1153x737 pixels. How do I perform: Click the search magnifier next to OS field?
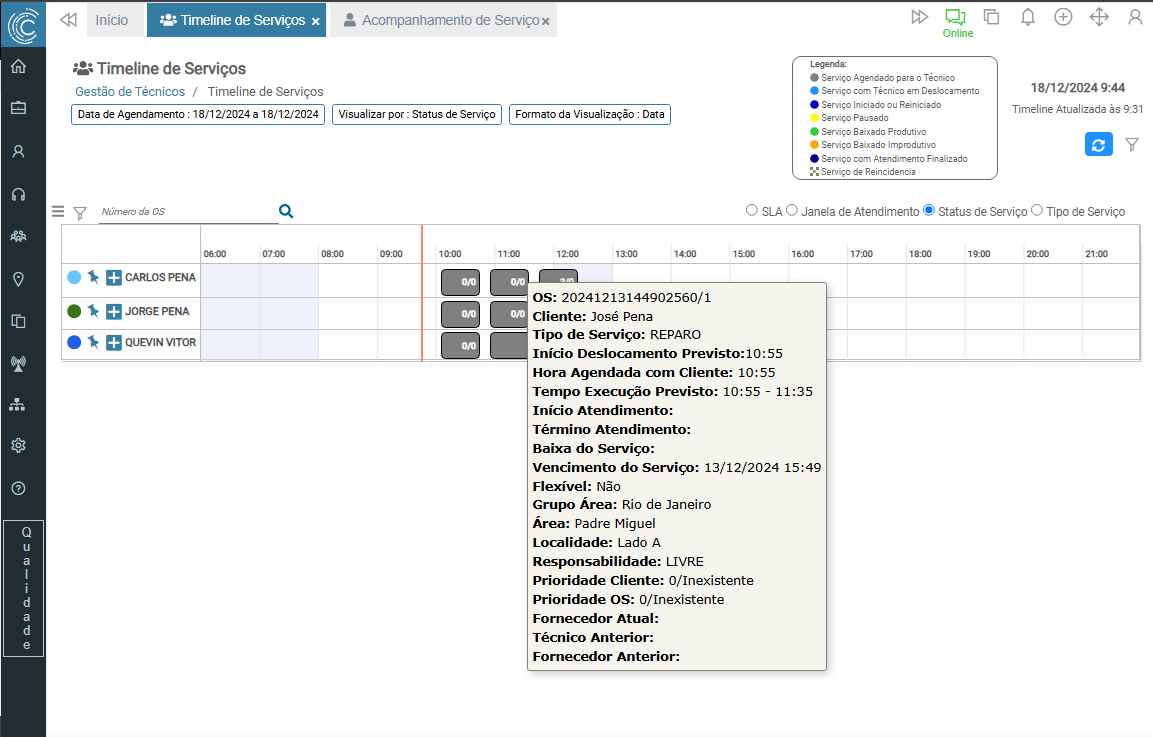tap(286, 211)
